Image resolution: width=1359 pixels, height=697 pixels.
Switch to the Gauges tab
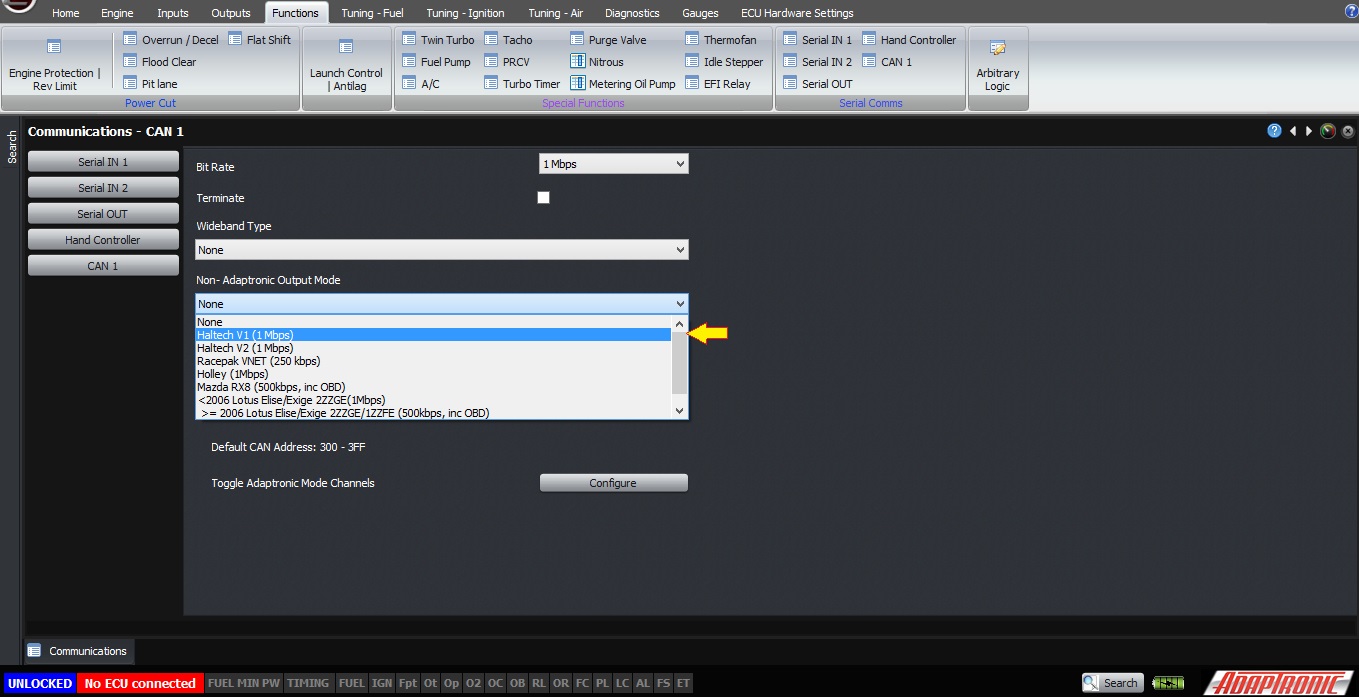coord(700,13)
